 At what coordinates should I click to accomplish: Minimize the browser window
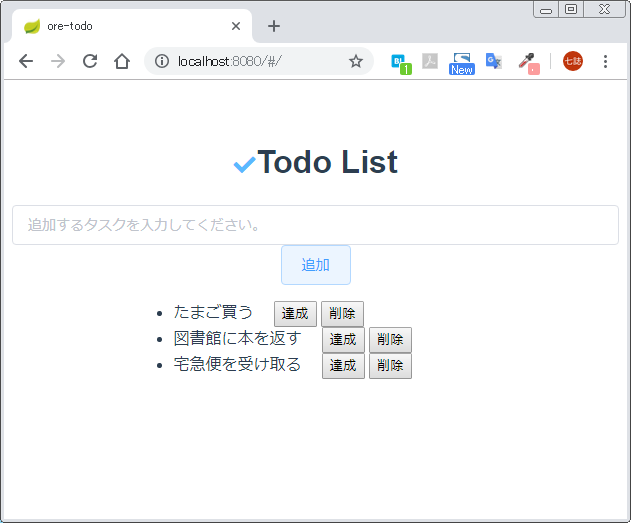[x=546, y=9]
